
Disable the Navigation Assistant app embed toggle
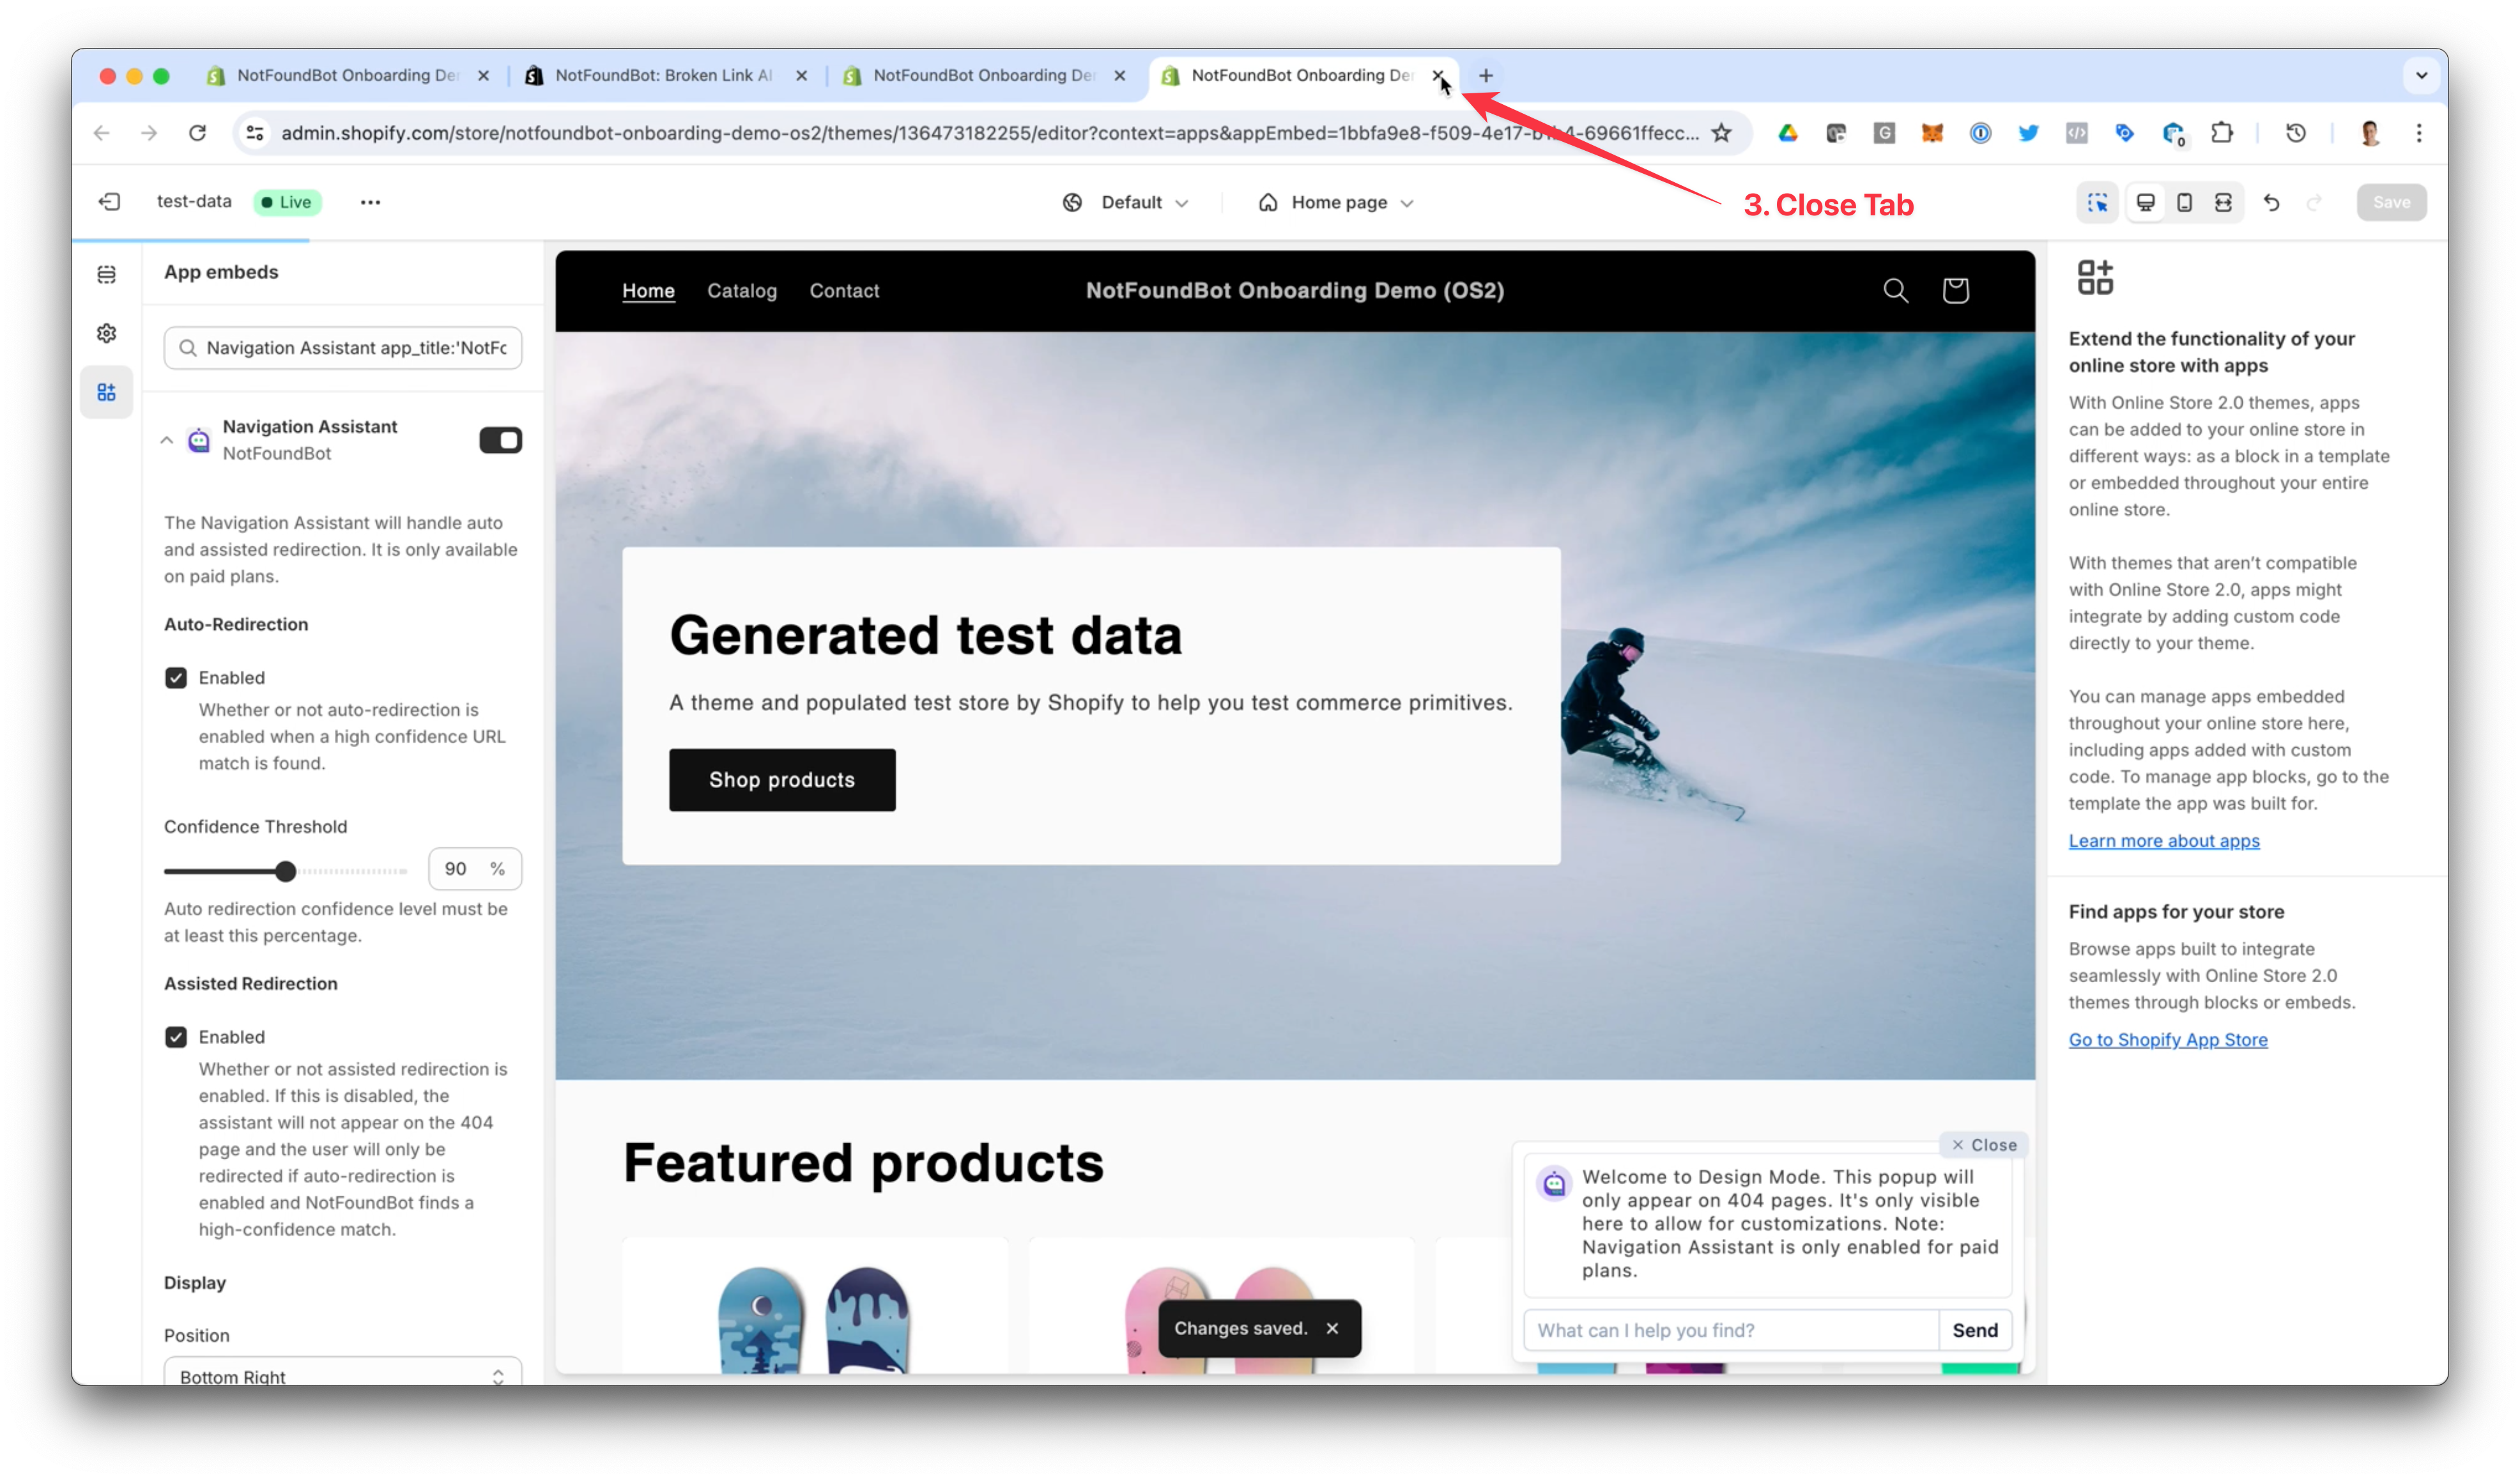tap(500, 440)
